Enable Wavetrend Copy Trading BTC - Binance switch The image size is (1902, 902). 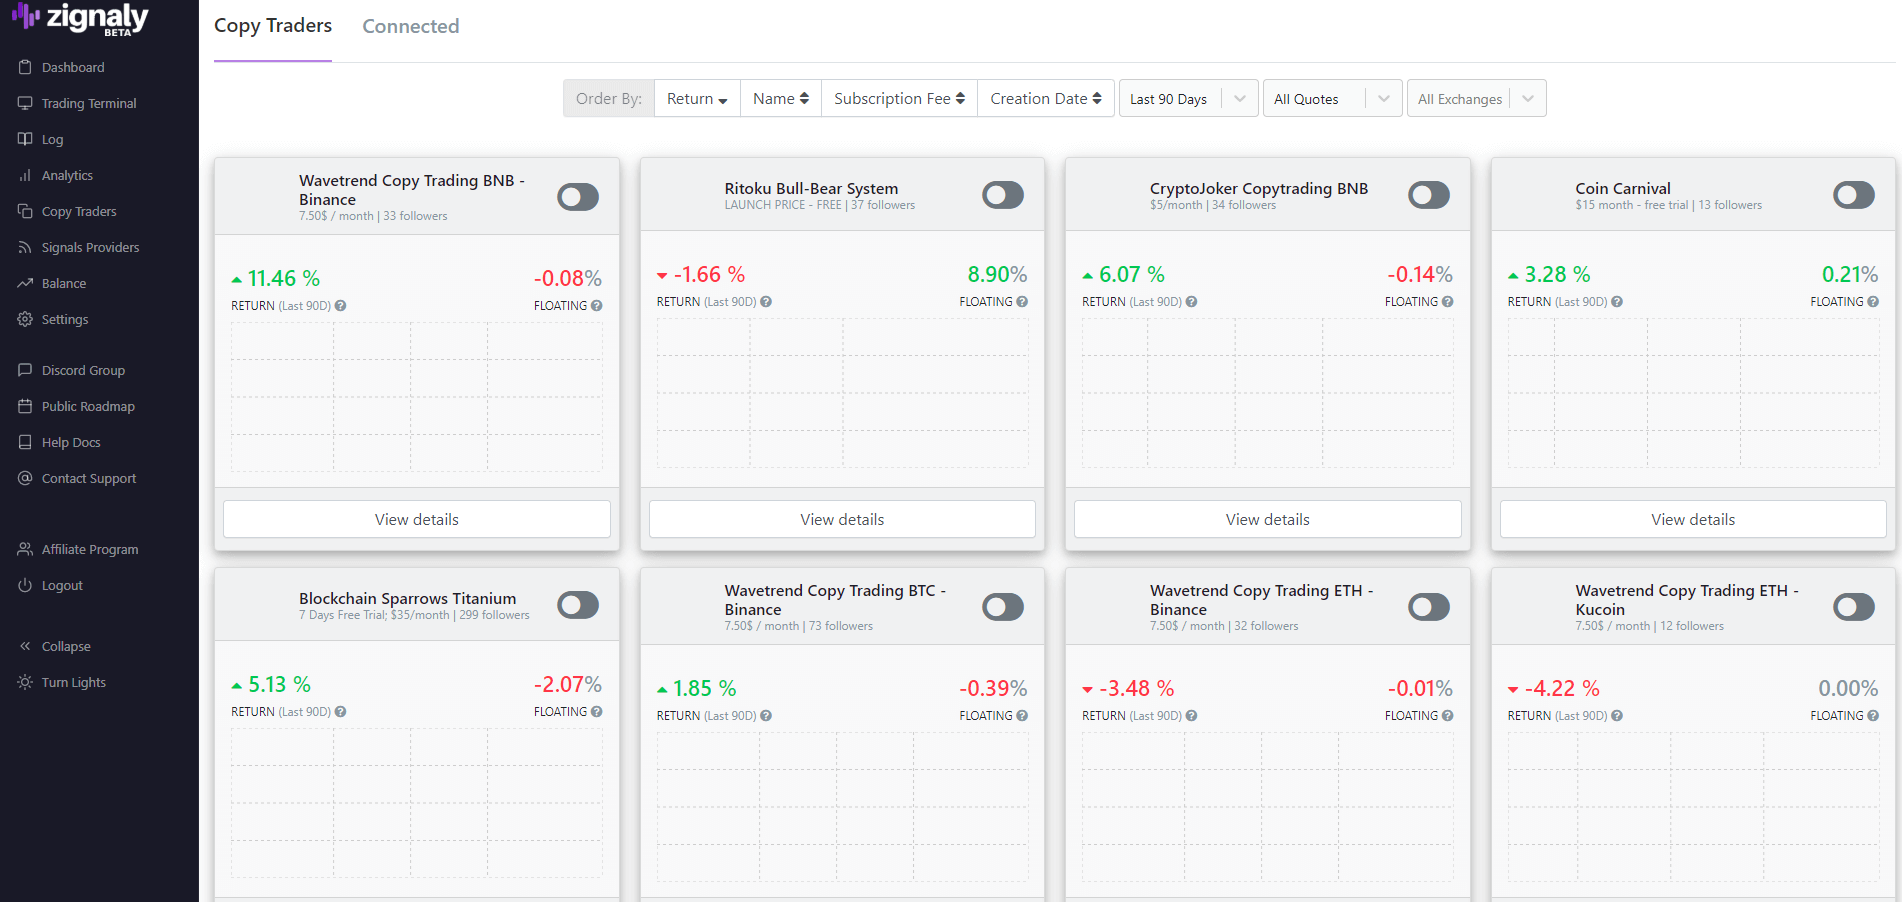(x=1003, y=607)
